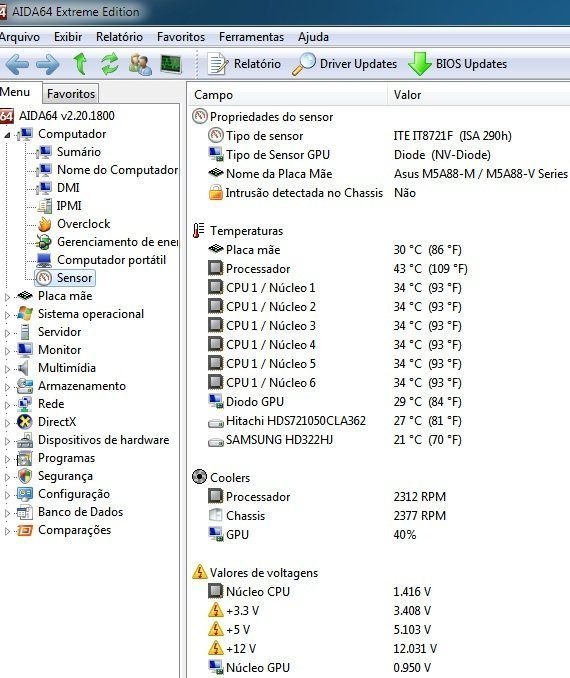The image size is (570, 678).
Task: Click the Valor column header
Action: point(479,95)
